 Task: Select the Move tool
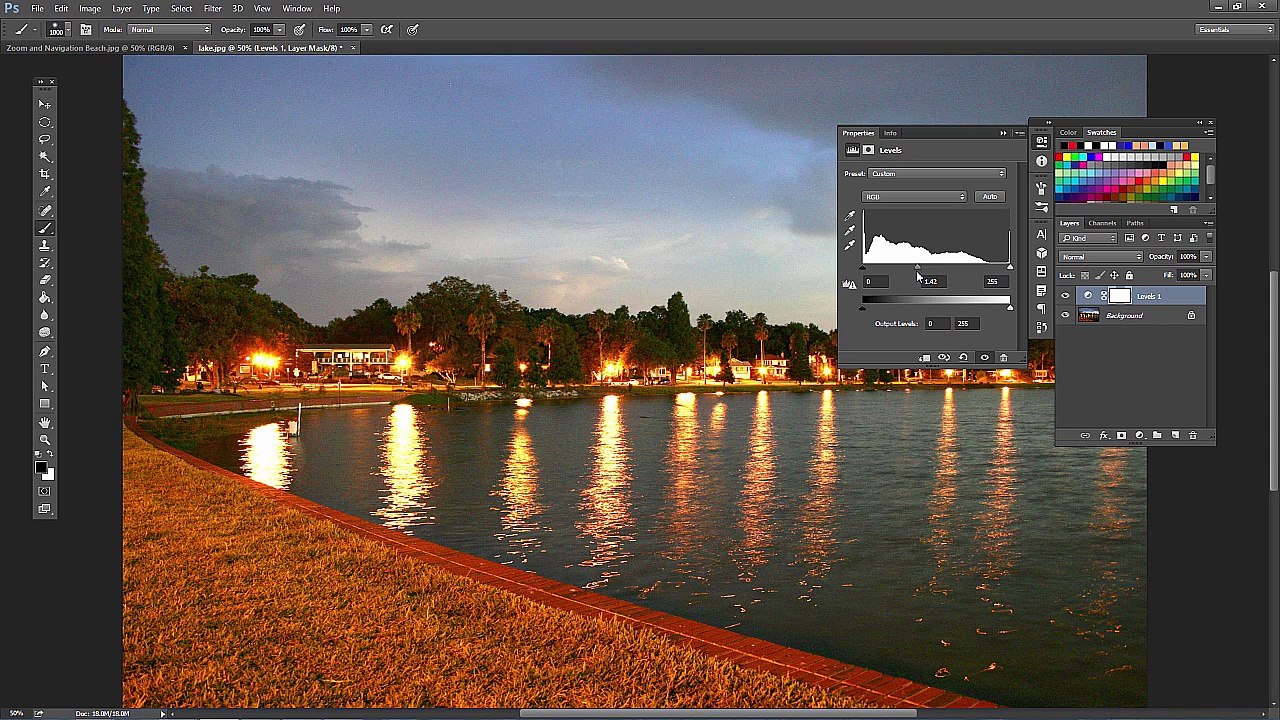45,105
